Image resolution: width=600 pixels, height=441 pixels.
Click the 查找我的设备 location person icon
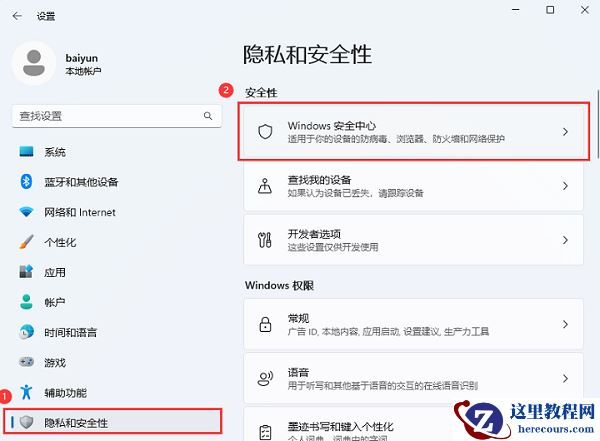coord(265,186)
